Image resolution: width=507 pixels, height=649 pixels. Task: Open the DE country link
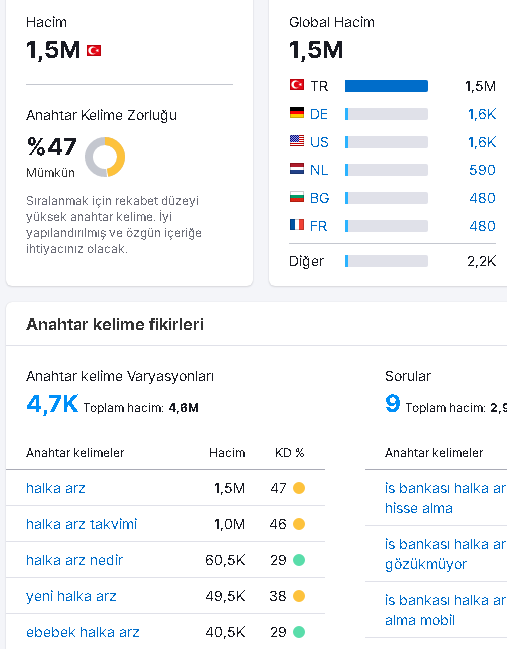[319, 114]
